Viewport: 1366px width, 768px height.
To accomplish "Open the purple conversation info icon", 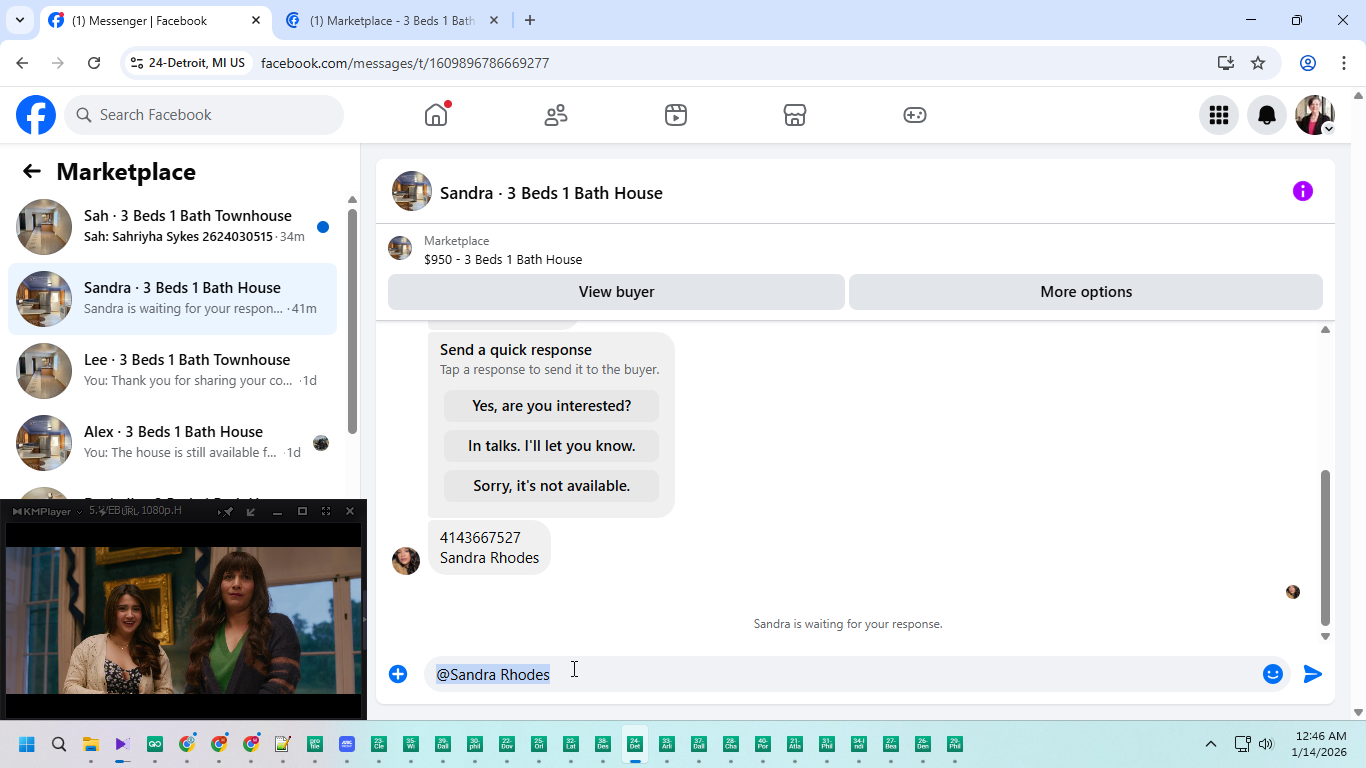I will [1303, 191].
